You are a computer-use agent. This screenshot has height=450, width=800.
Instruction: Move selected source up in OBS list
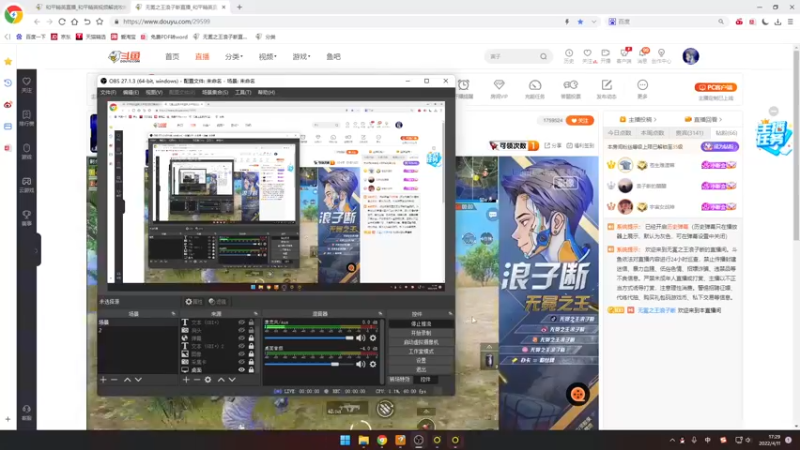click(221, 380)
